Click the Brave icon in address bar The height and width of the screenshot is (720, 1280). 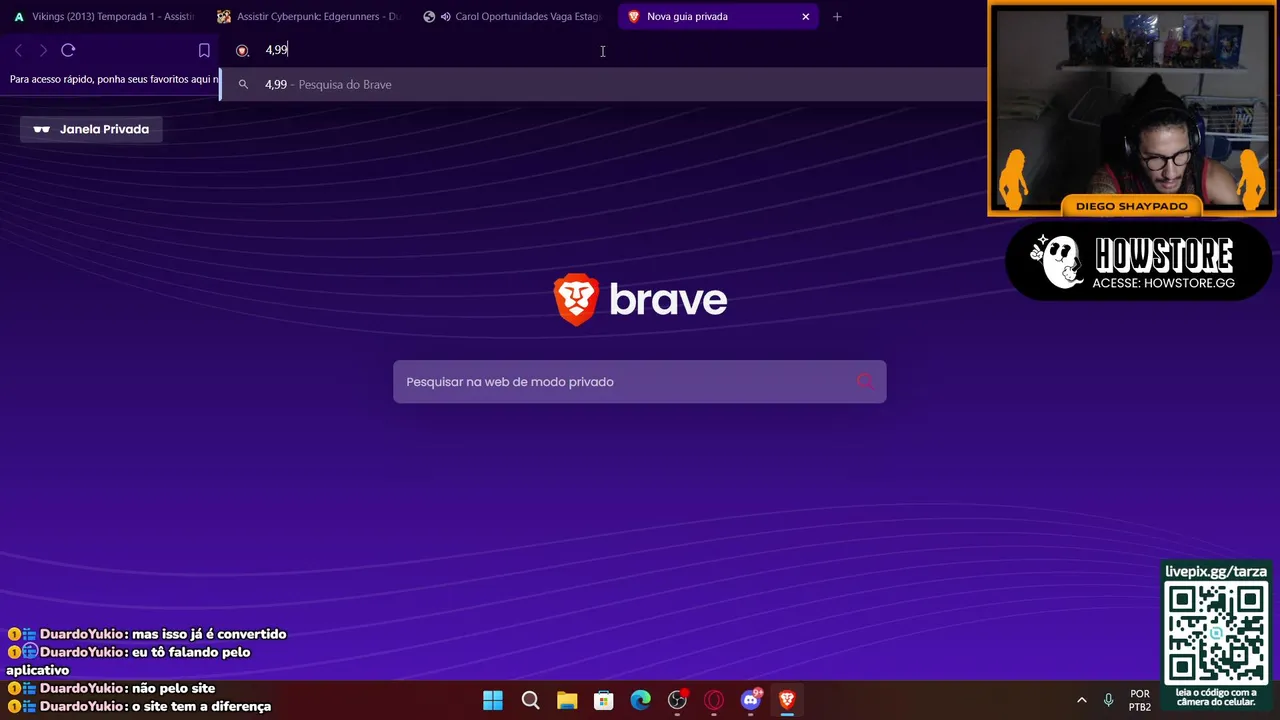click(x=242, y=50)
